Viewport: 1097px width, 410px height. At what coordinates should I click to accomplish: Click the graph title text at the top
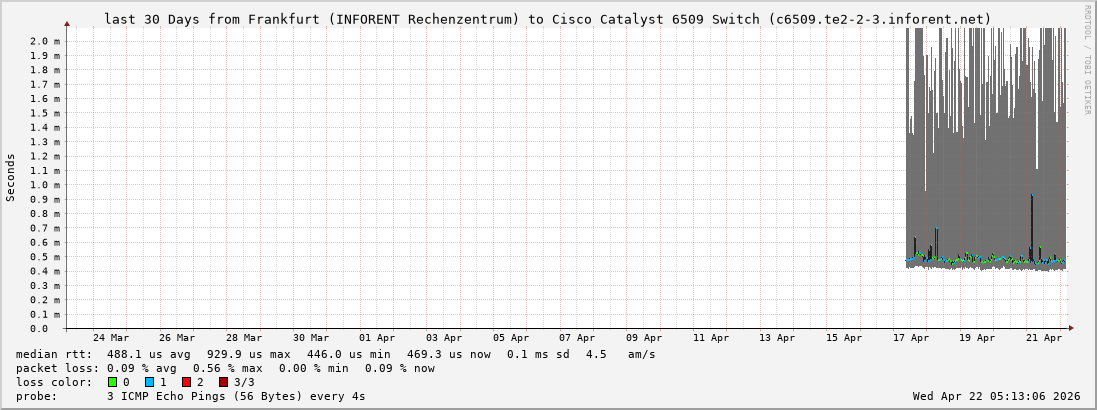point(547,19)
